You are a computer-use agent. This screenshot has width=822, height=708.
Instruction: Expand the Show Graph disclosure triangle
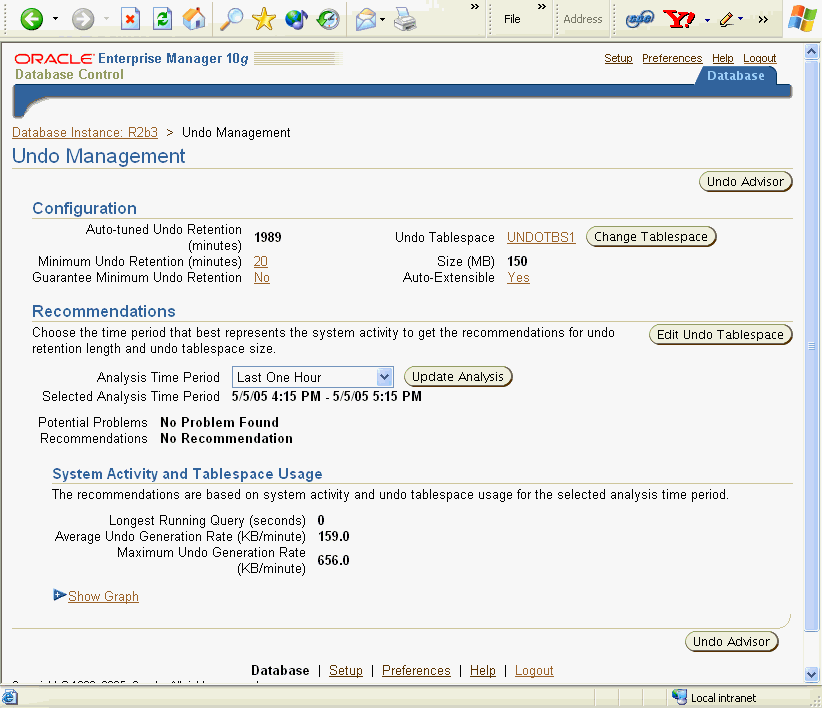59,596
